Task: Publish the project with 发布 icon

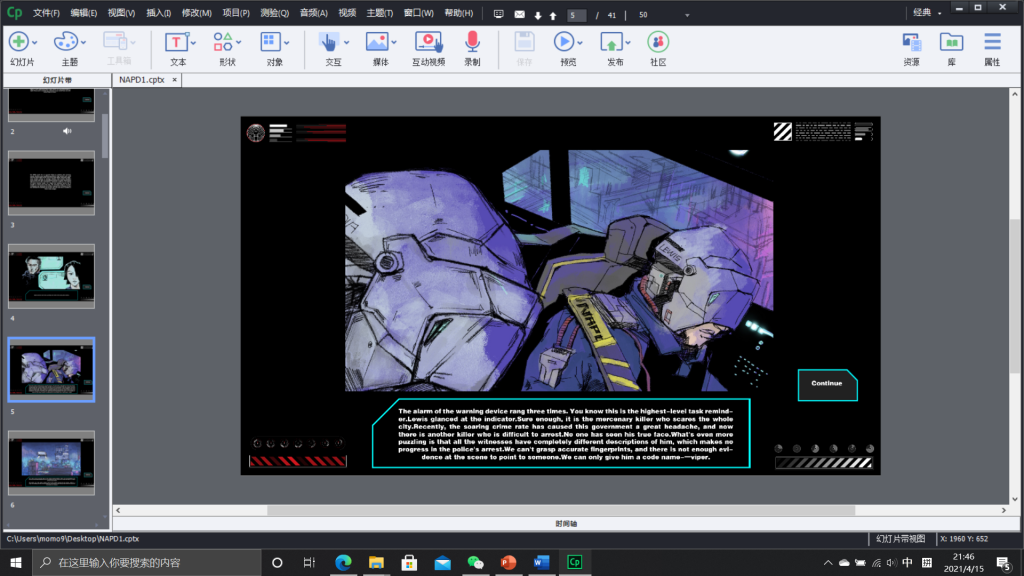Action: pyautogui.click(x=611, y=42)
